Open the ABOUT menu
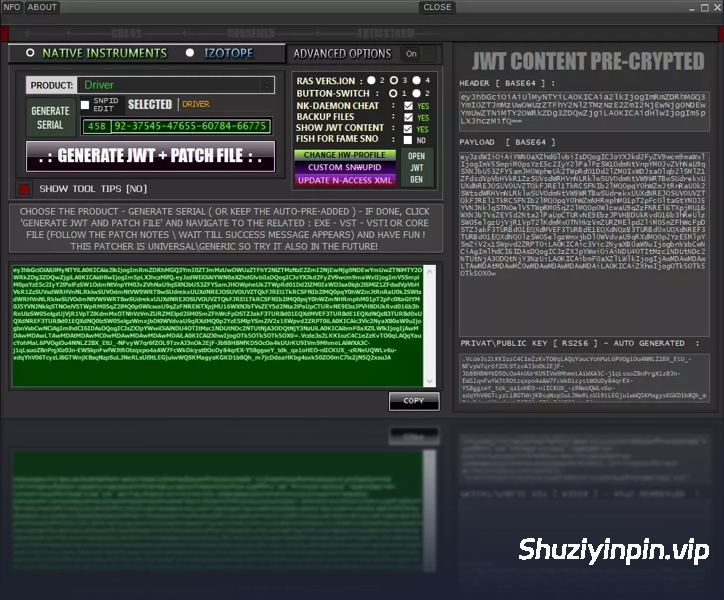The width and height of the screenshot is (724, 600). pyautogui.click(x=42, y=7)
